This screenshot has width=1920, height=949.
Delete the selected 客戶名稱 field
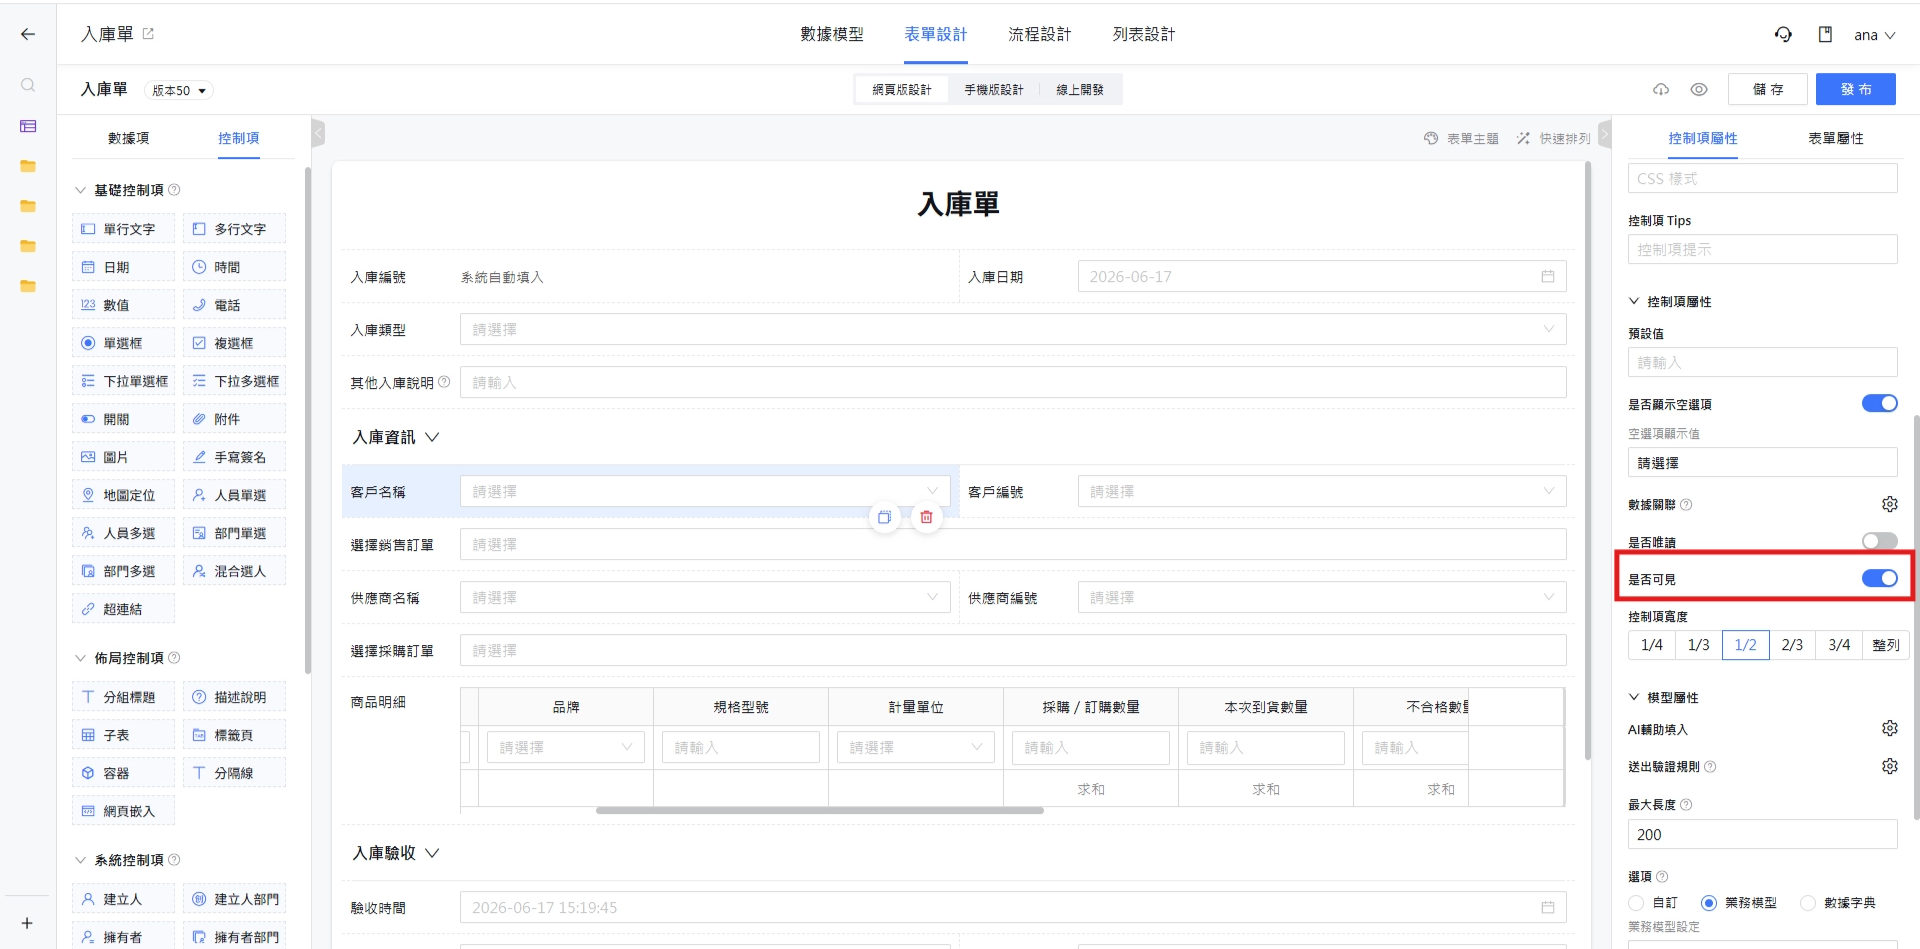click(x=926, y=517)
